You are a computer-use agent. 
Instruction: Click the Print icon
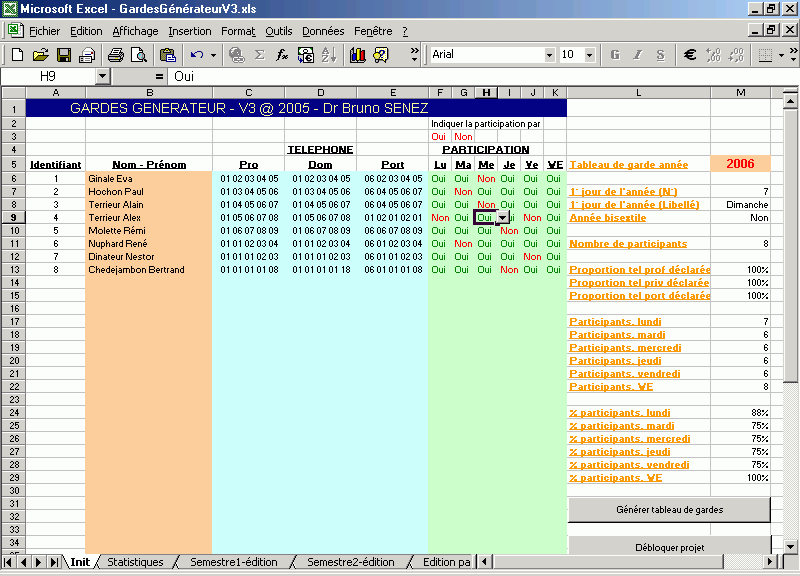click(x=116, y=55)
